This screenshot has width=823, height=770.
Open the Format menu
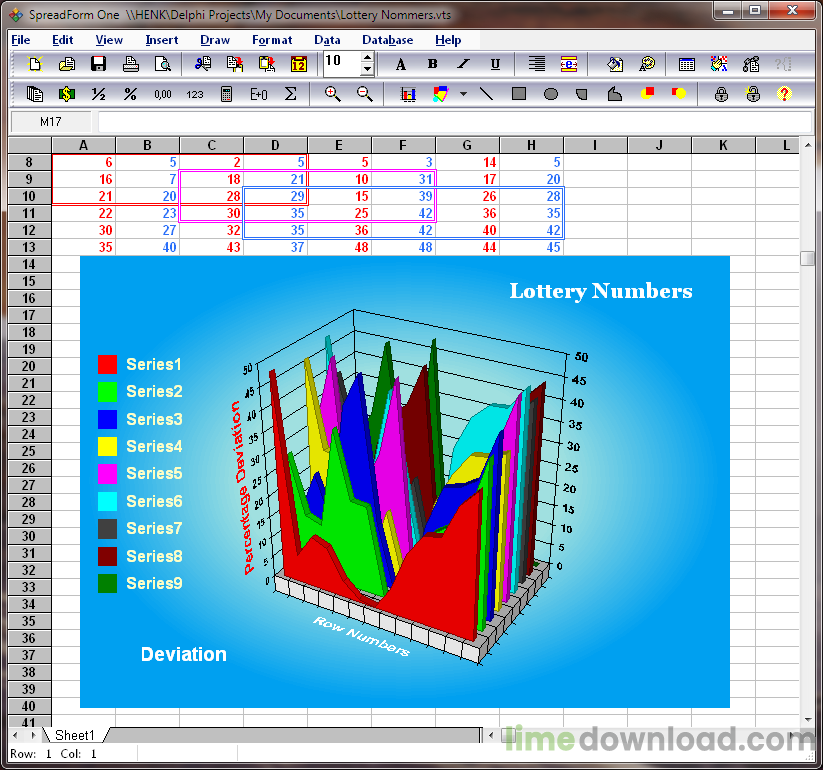pyautogui.click(x=272, y=40)
